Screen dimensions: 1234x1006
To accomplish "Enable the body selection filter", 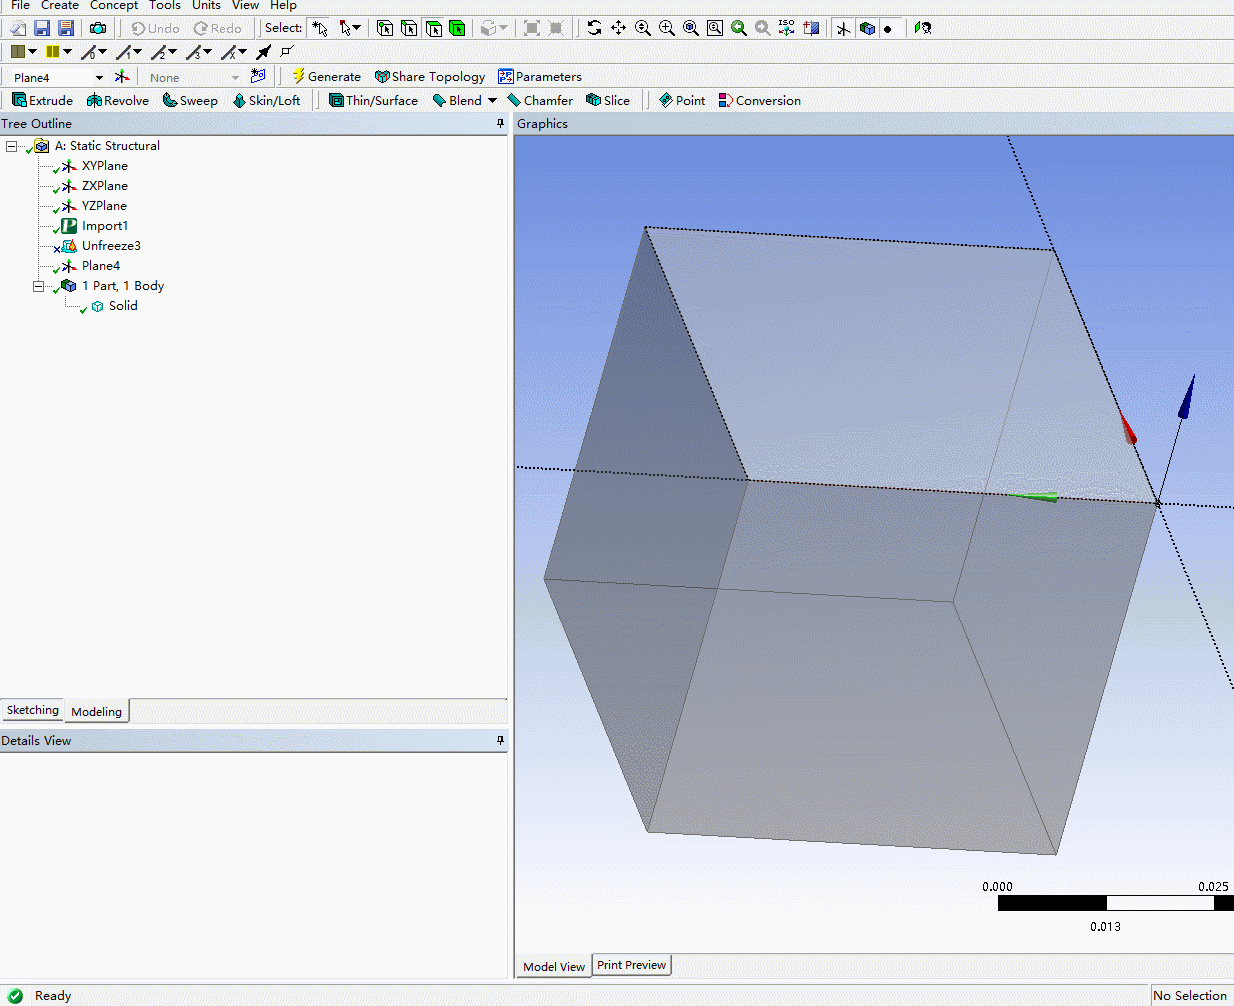I will [457, 28].
